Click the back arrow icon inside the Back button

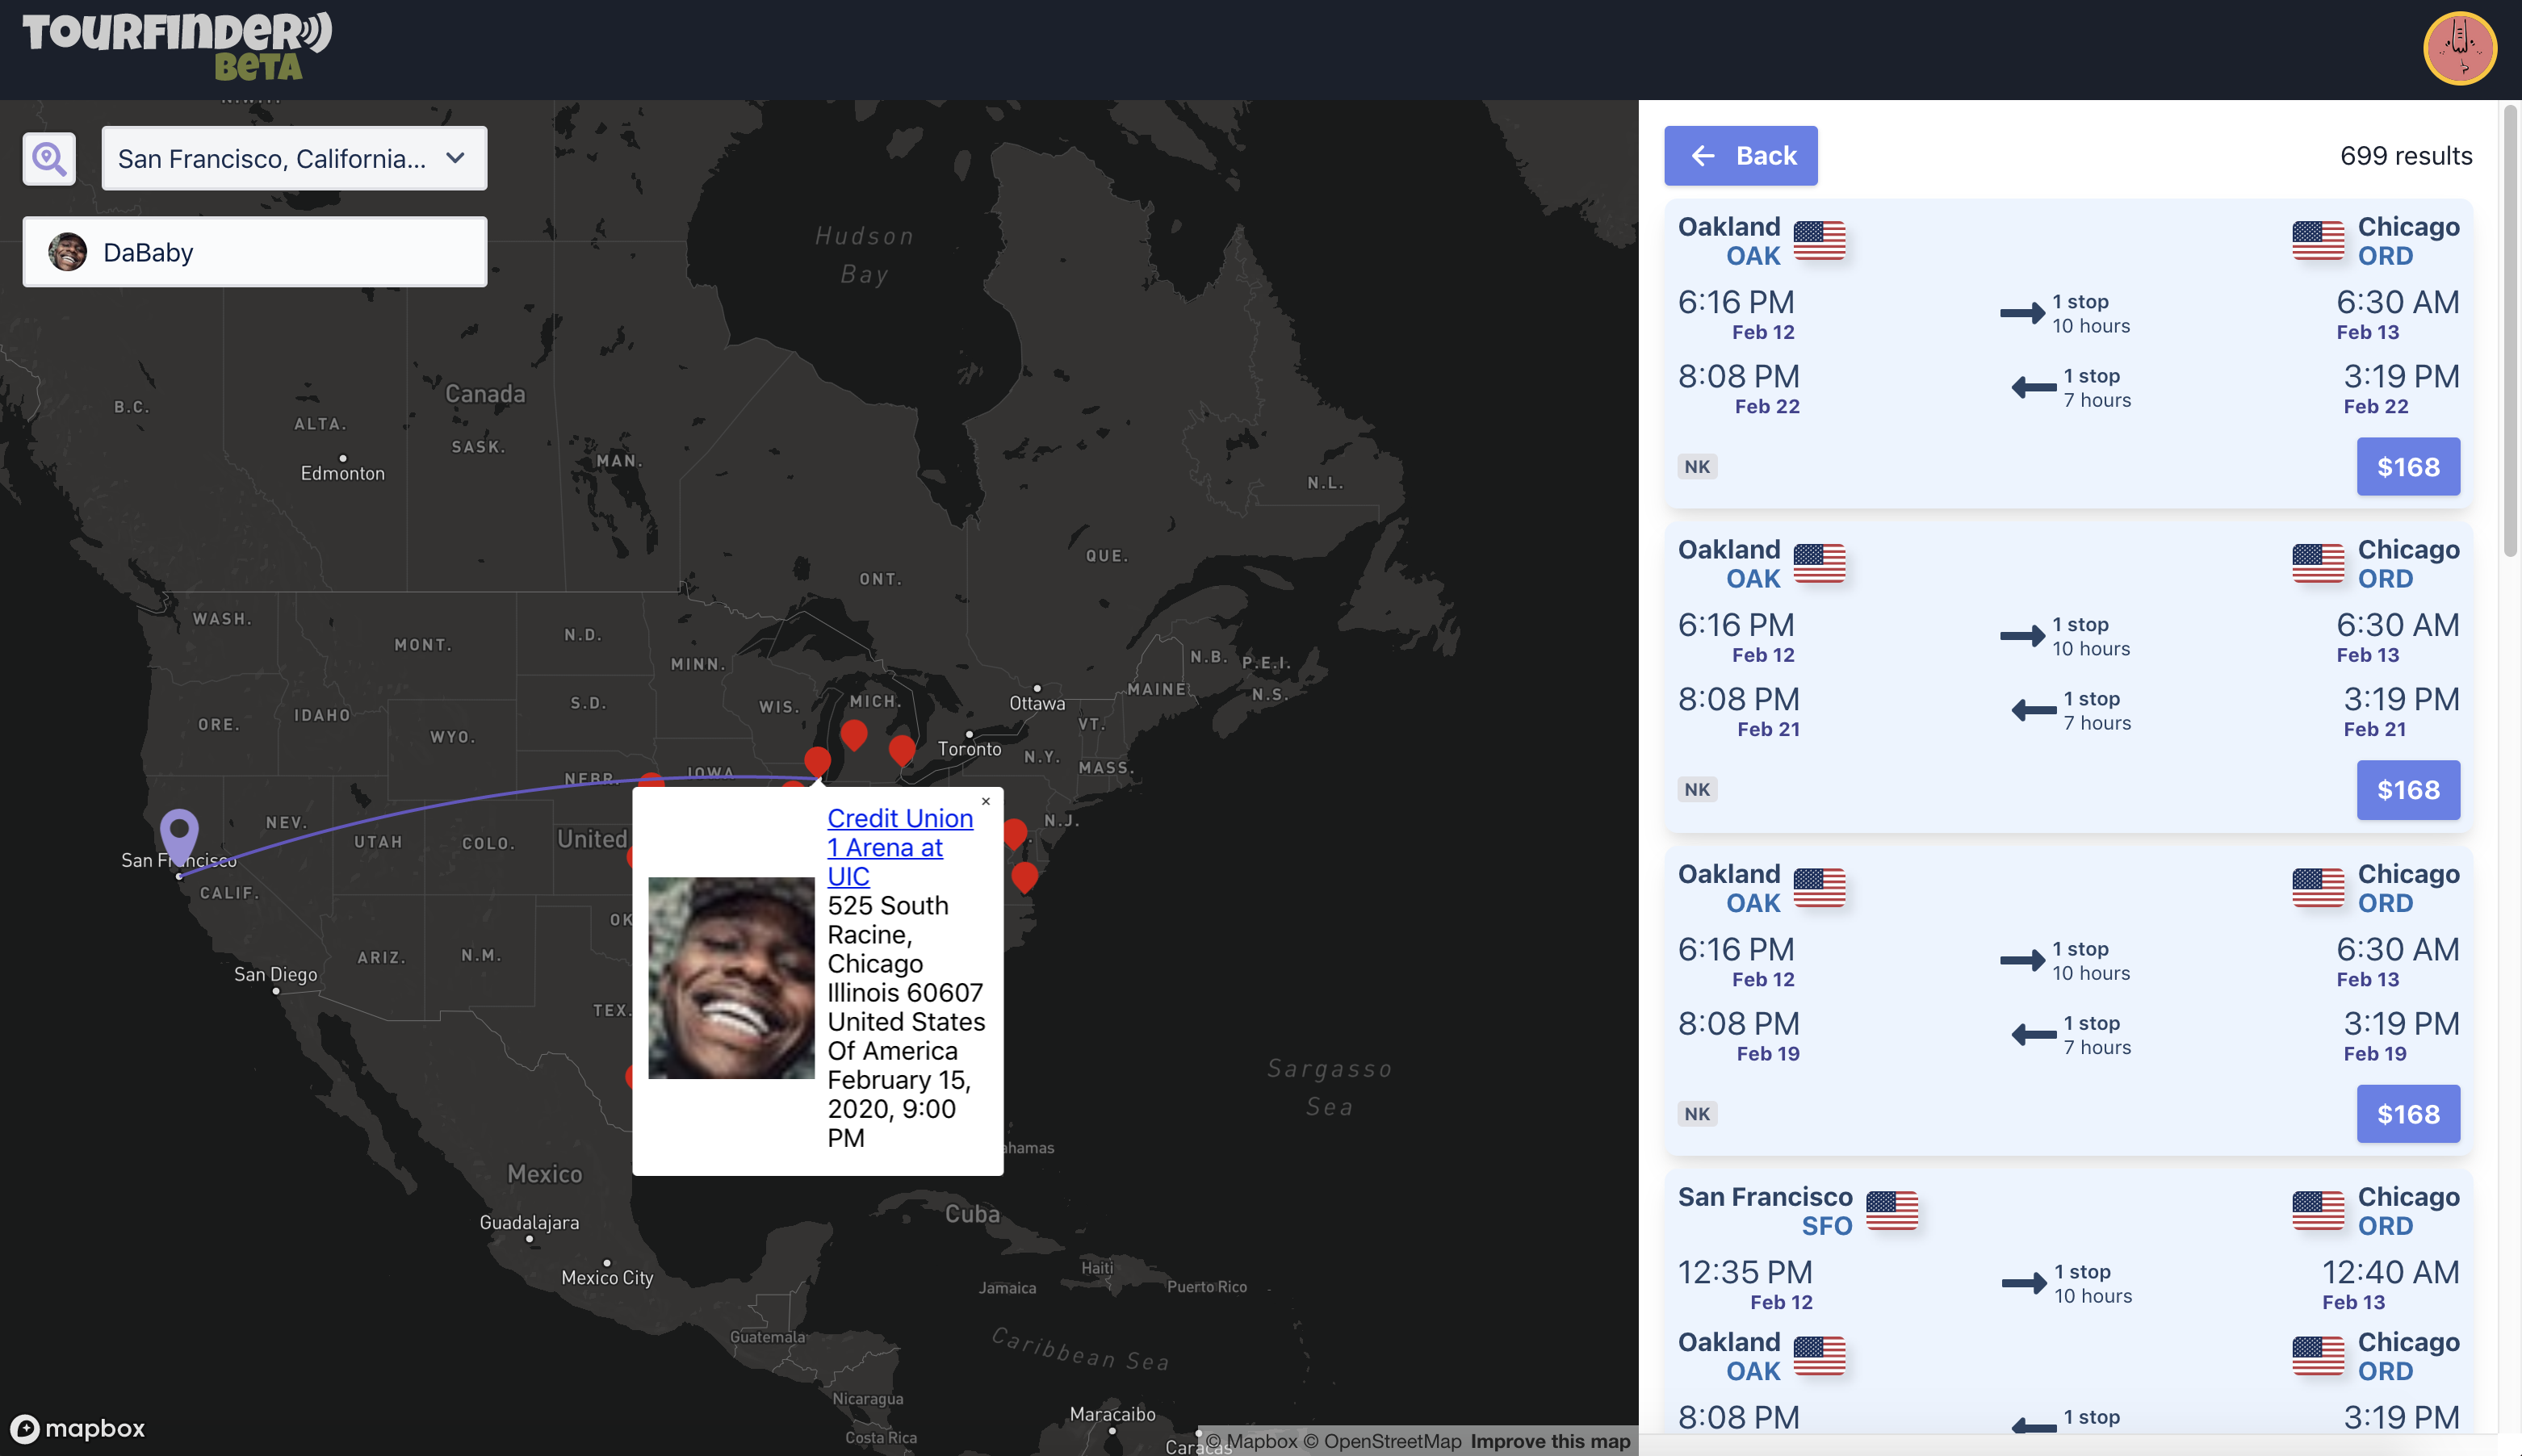1705,155
